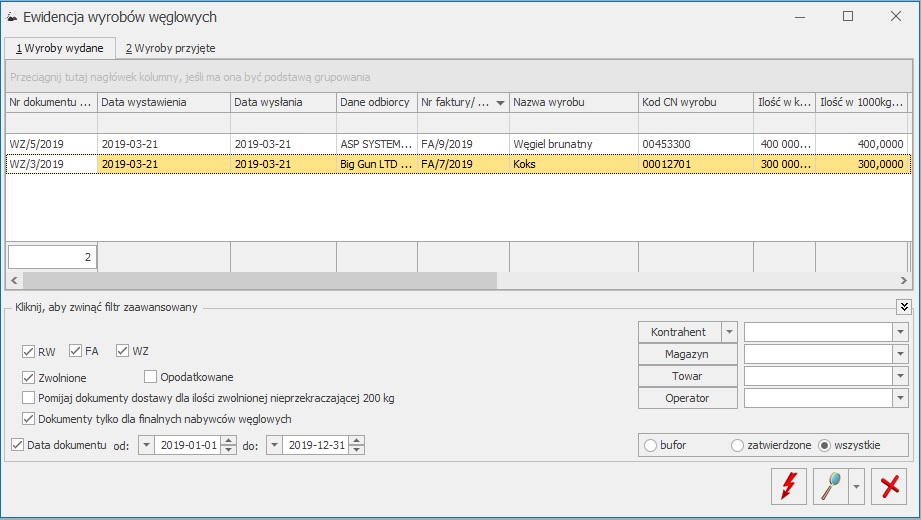Select the bufor radio button
This screenshot has width=921, height=520.
point(653,445)
